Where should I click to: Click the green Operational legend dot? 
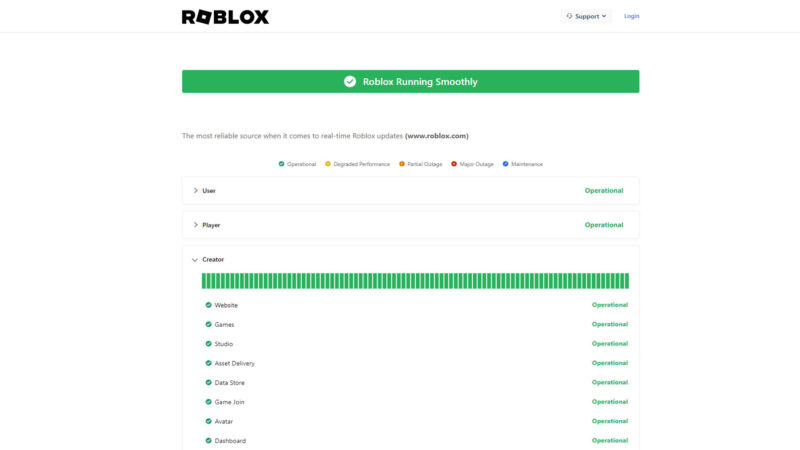(x=281, y=164)
